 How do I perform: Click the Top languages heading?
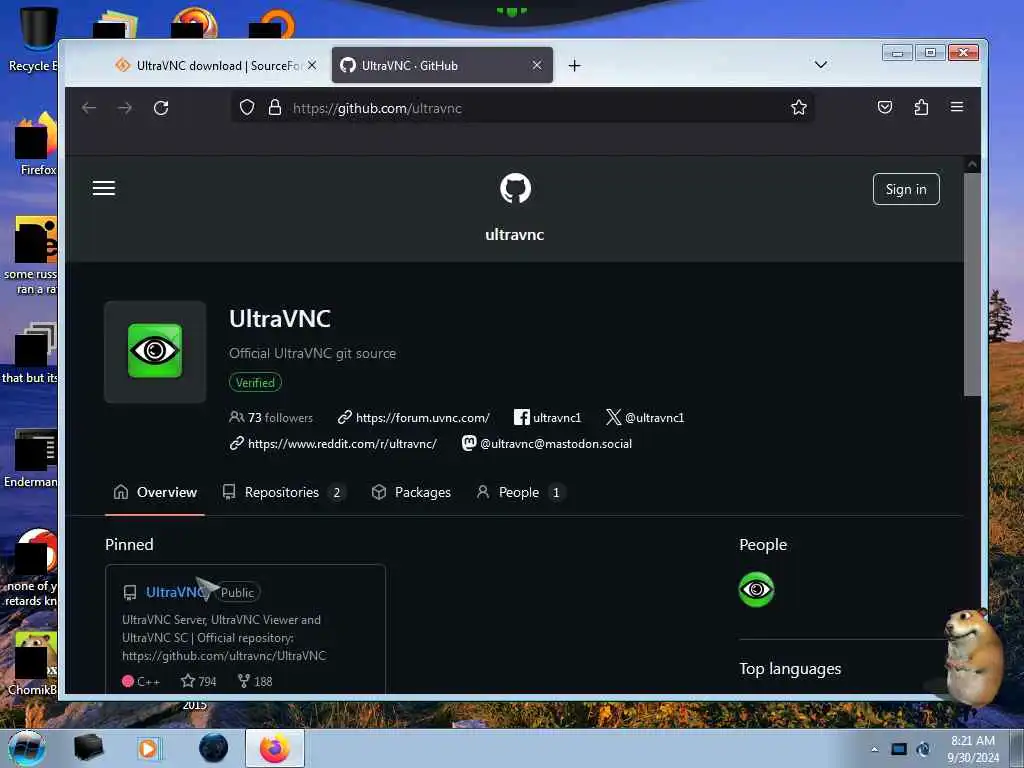coord(790,669)
